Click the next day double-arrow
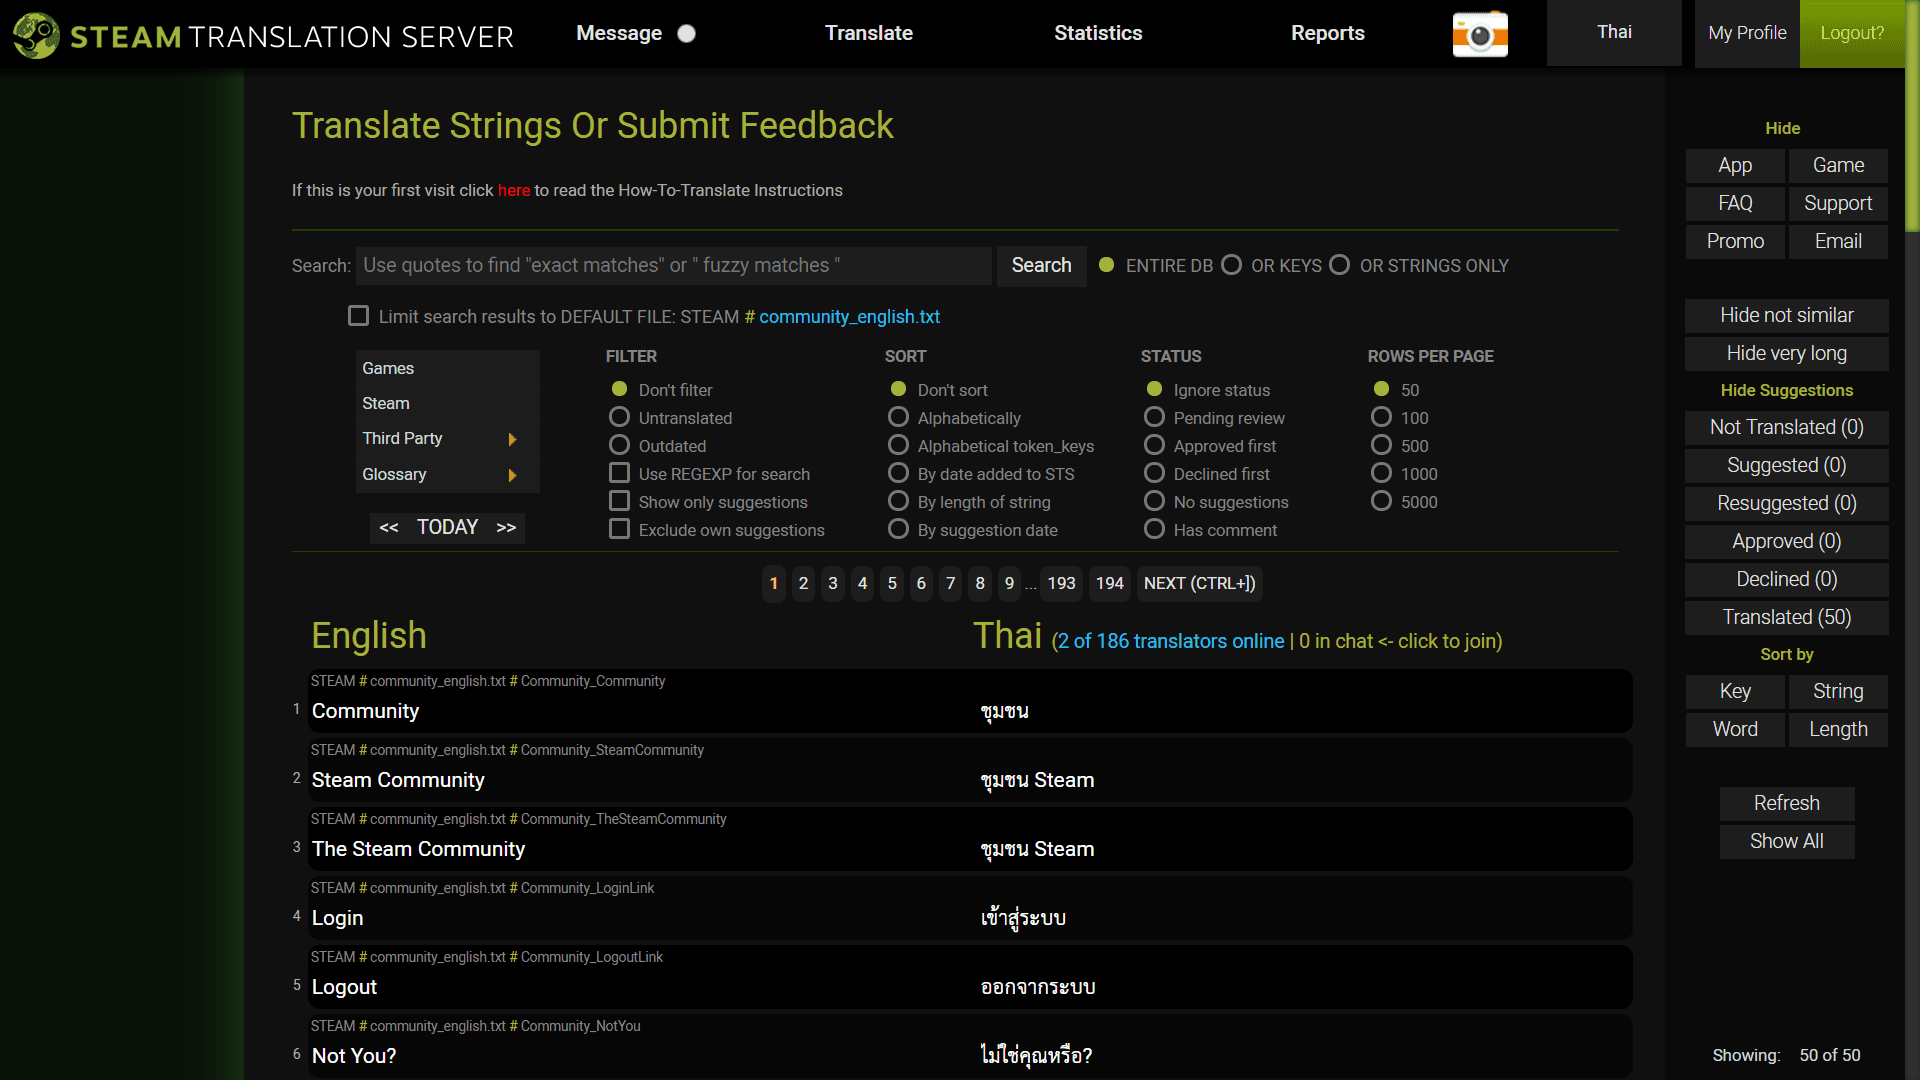 click(506, 528)
